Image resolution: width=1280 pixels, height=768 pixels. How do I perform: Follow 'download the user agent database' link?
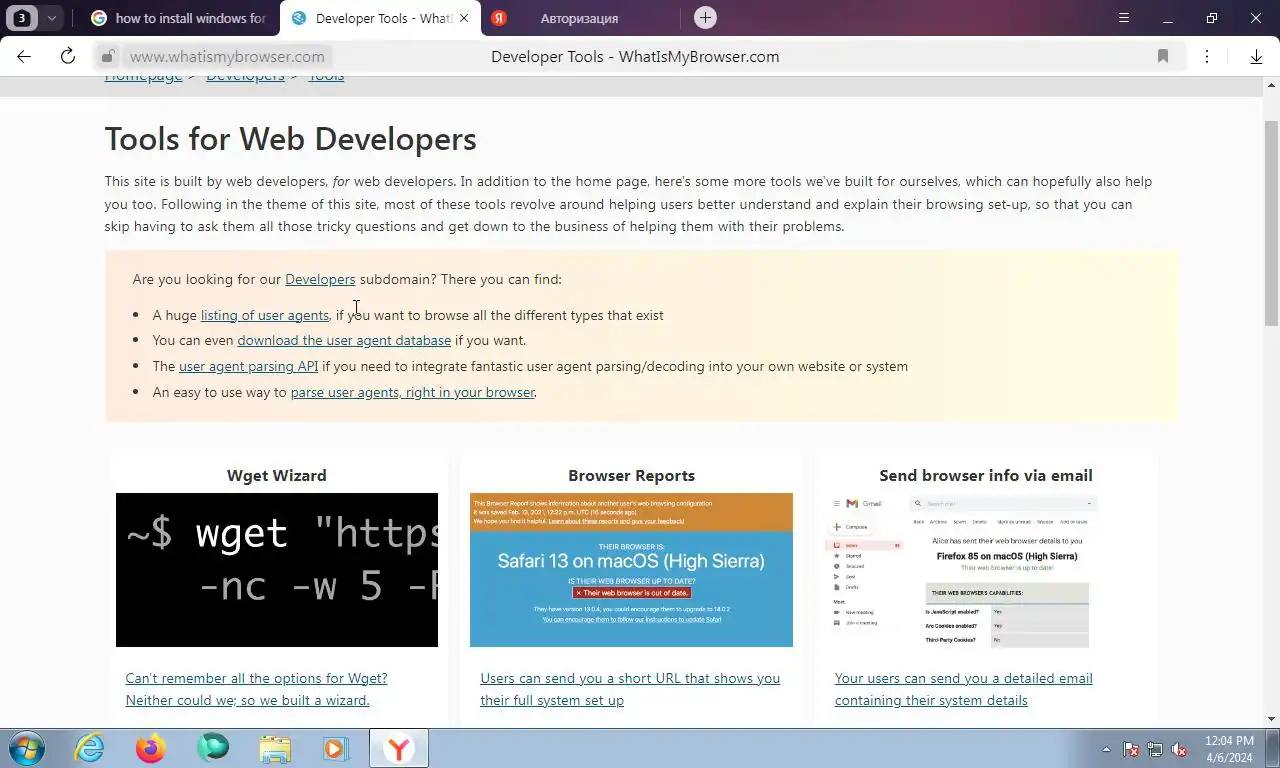(344, 340)
